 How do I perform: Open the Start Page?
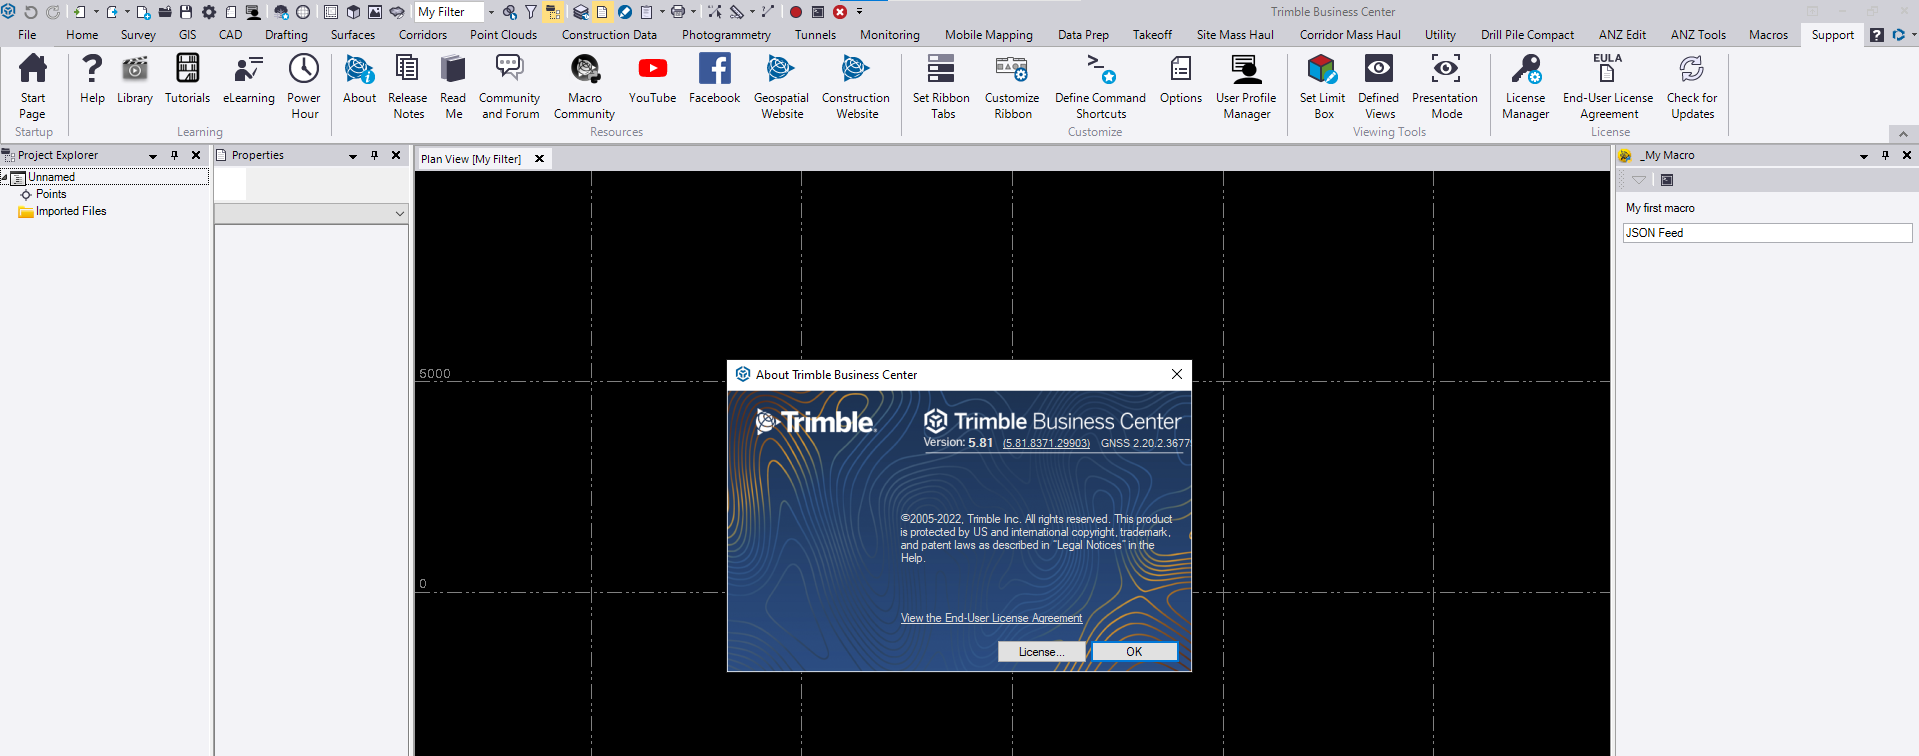pyautogui.click(x=33, y=87)
